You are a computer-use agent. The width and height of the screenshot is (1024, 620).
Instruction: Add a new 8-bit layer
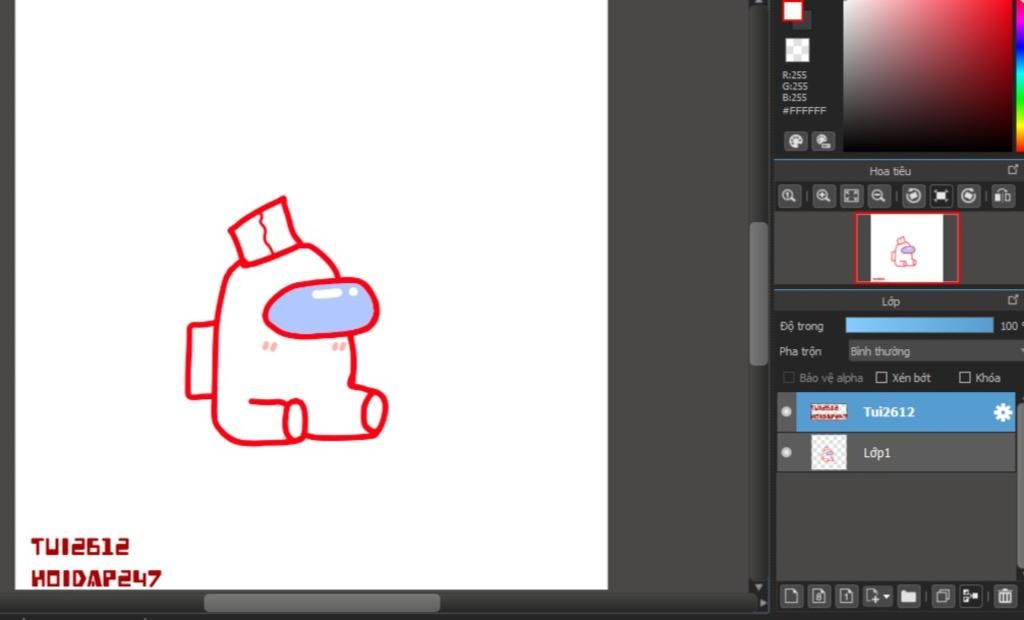[818, 596]
